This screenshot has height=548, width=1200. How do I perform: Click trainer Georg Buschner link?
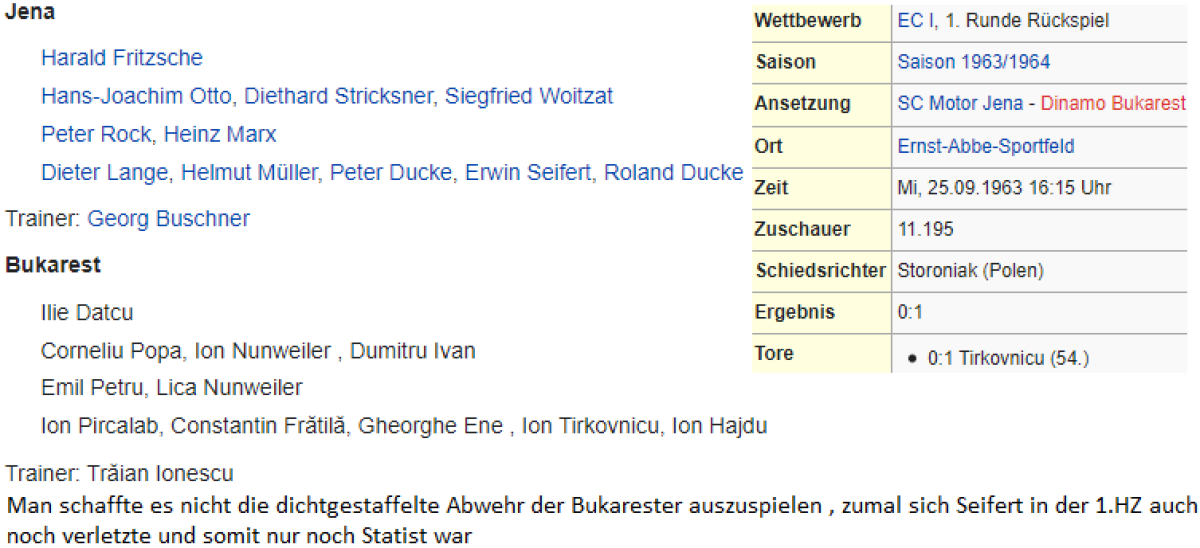[x=169, y=219]
